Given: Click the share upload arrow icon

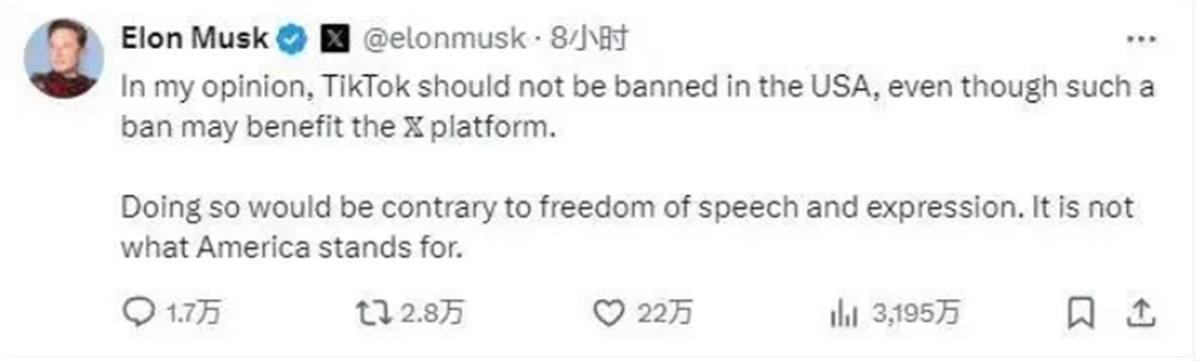Looking at the screenshot, I should click(1140, 314).
